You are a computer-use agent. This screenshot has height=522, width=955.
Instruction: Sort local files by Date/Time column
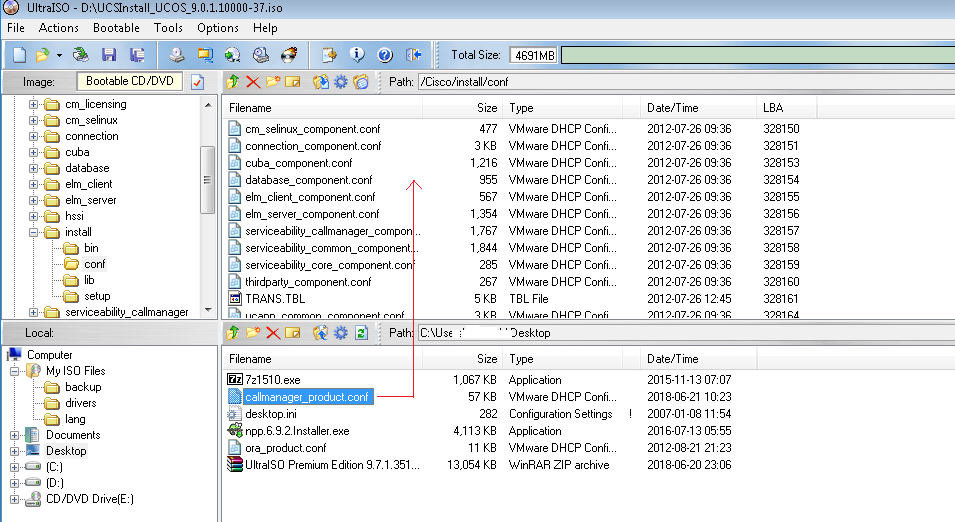point(698,359)
